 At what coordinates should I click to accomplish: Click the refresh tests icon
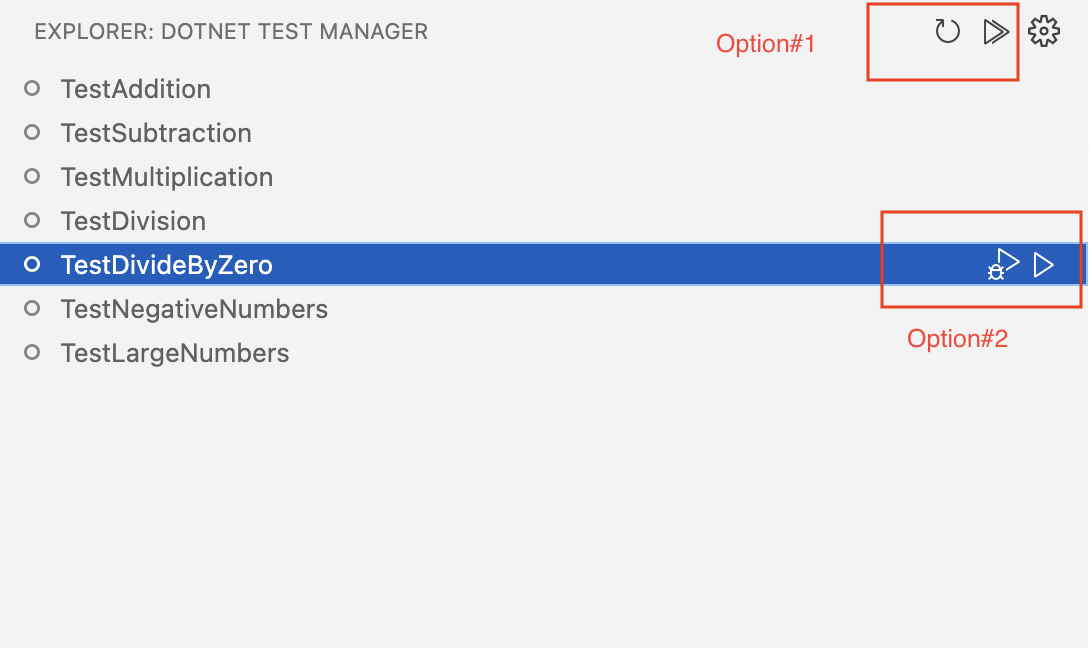tap(947, 31)
